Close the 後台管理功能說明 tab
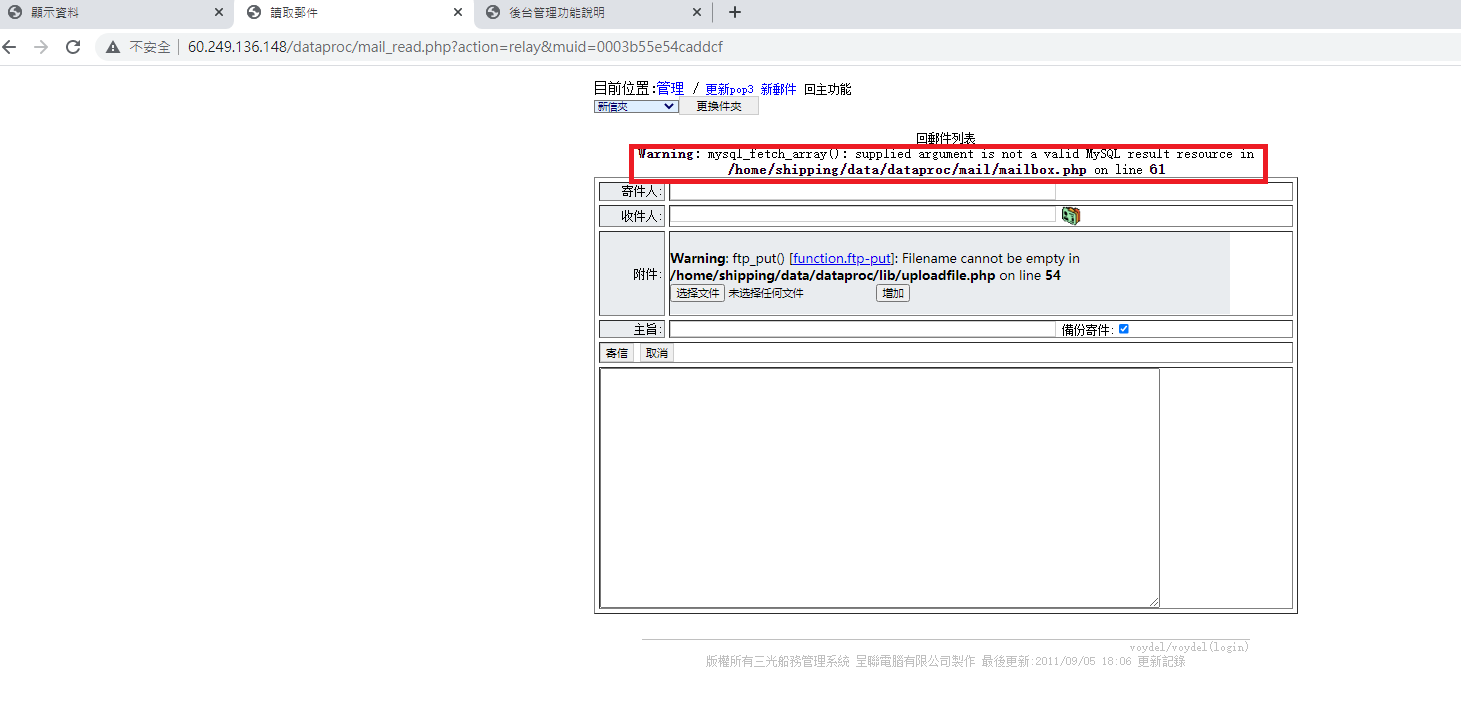The height and width of the screenshot is (708, 1461). click(697, 13)
